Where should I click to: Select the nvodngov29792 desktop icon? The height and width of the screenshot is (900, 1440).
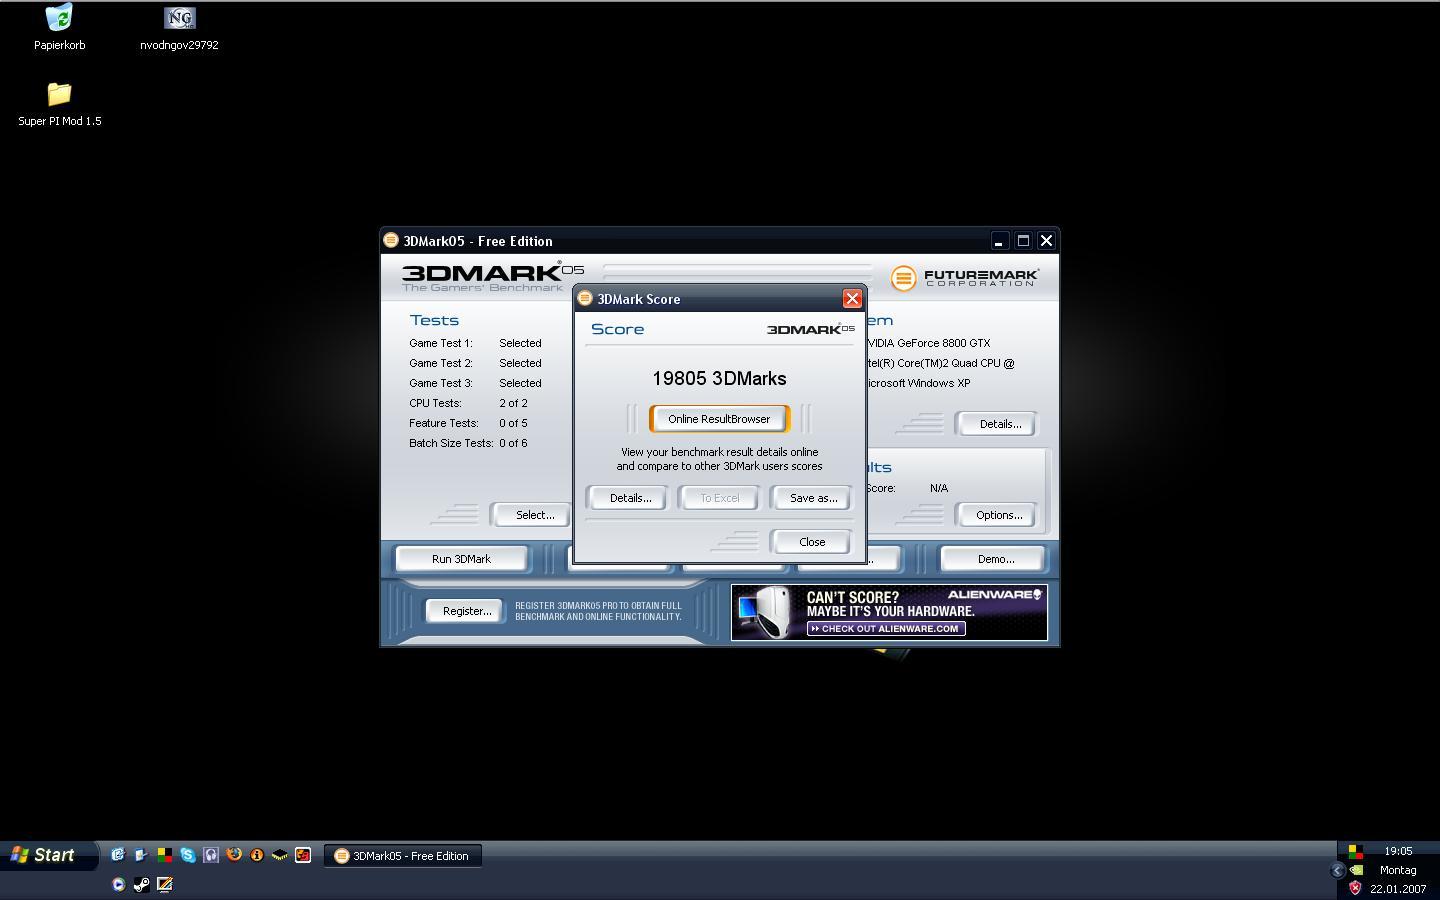tap(179, 27)
